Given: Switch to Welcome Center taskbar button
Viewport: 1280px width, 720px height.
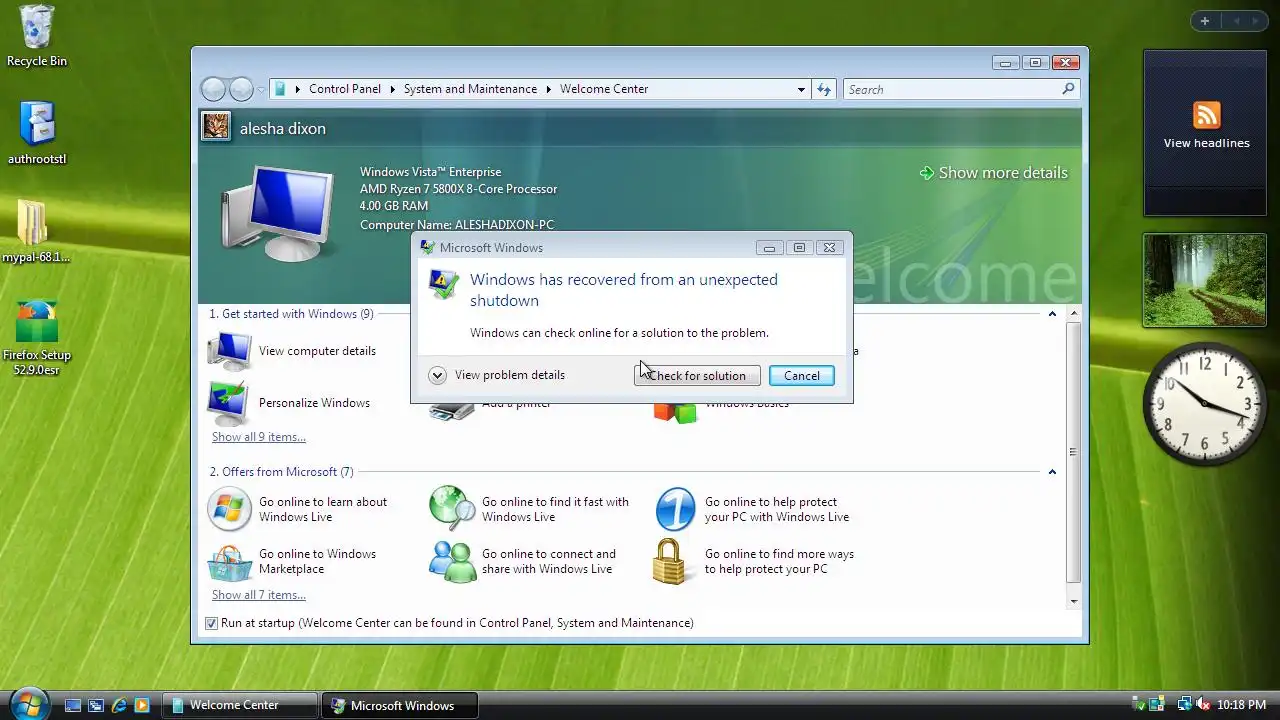Looking at the screenshot, I should 239,705.
